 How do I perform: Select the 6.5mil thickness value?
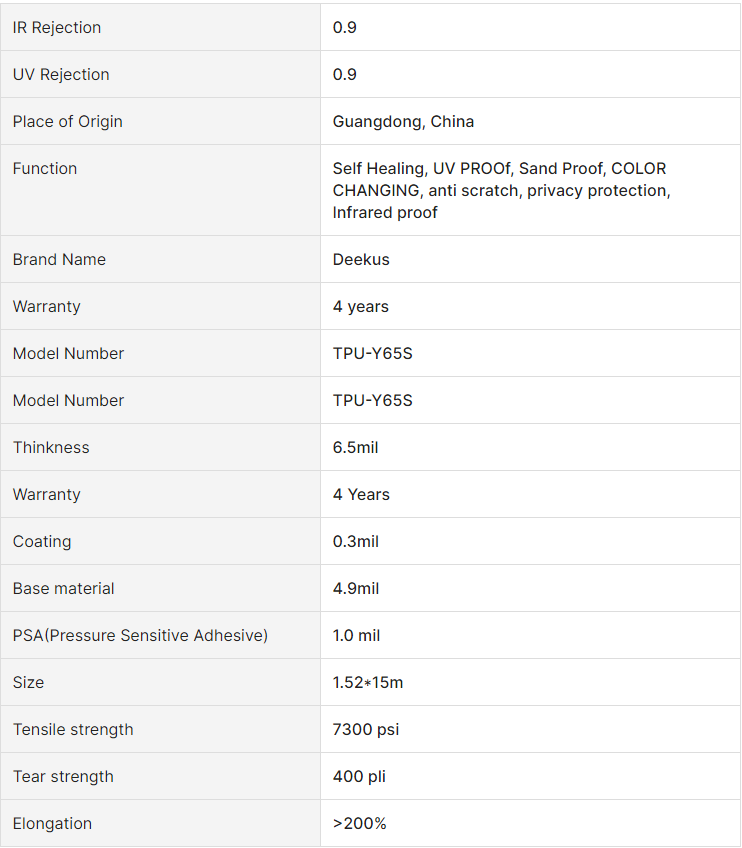(355, 448)
